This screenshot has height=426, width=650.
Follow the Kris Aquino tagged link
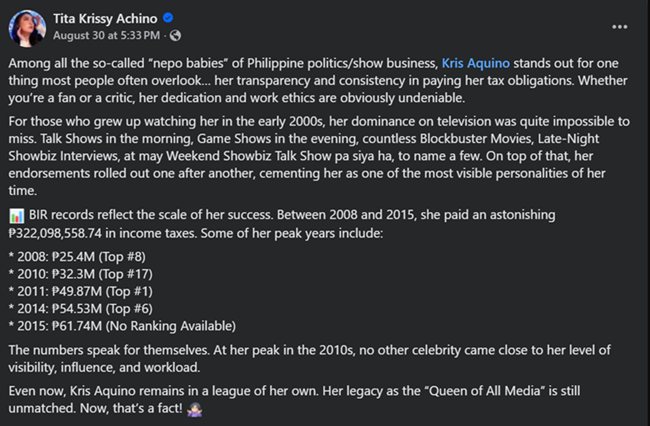475,63
